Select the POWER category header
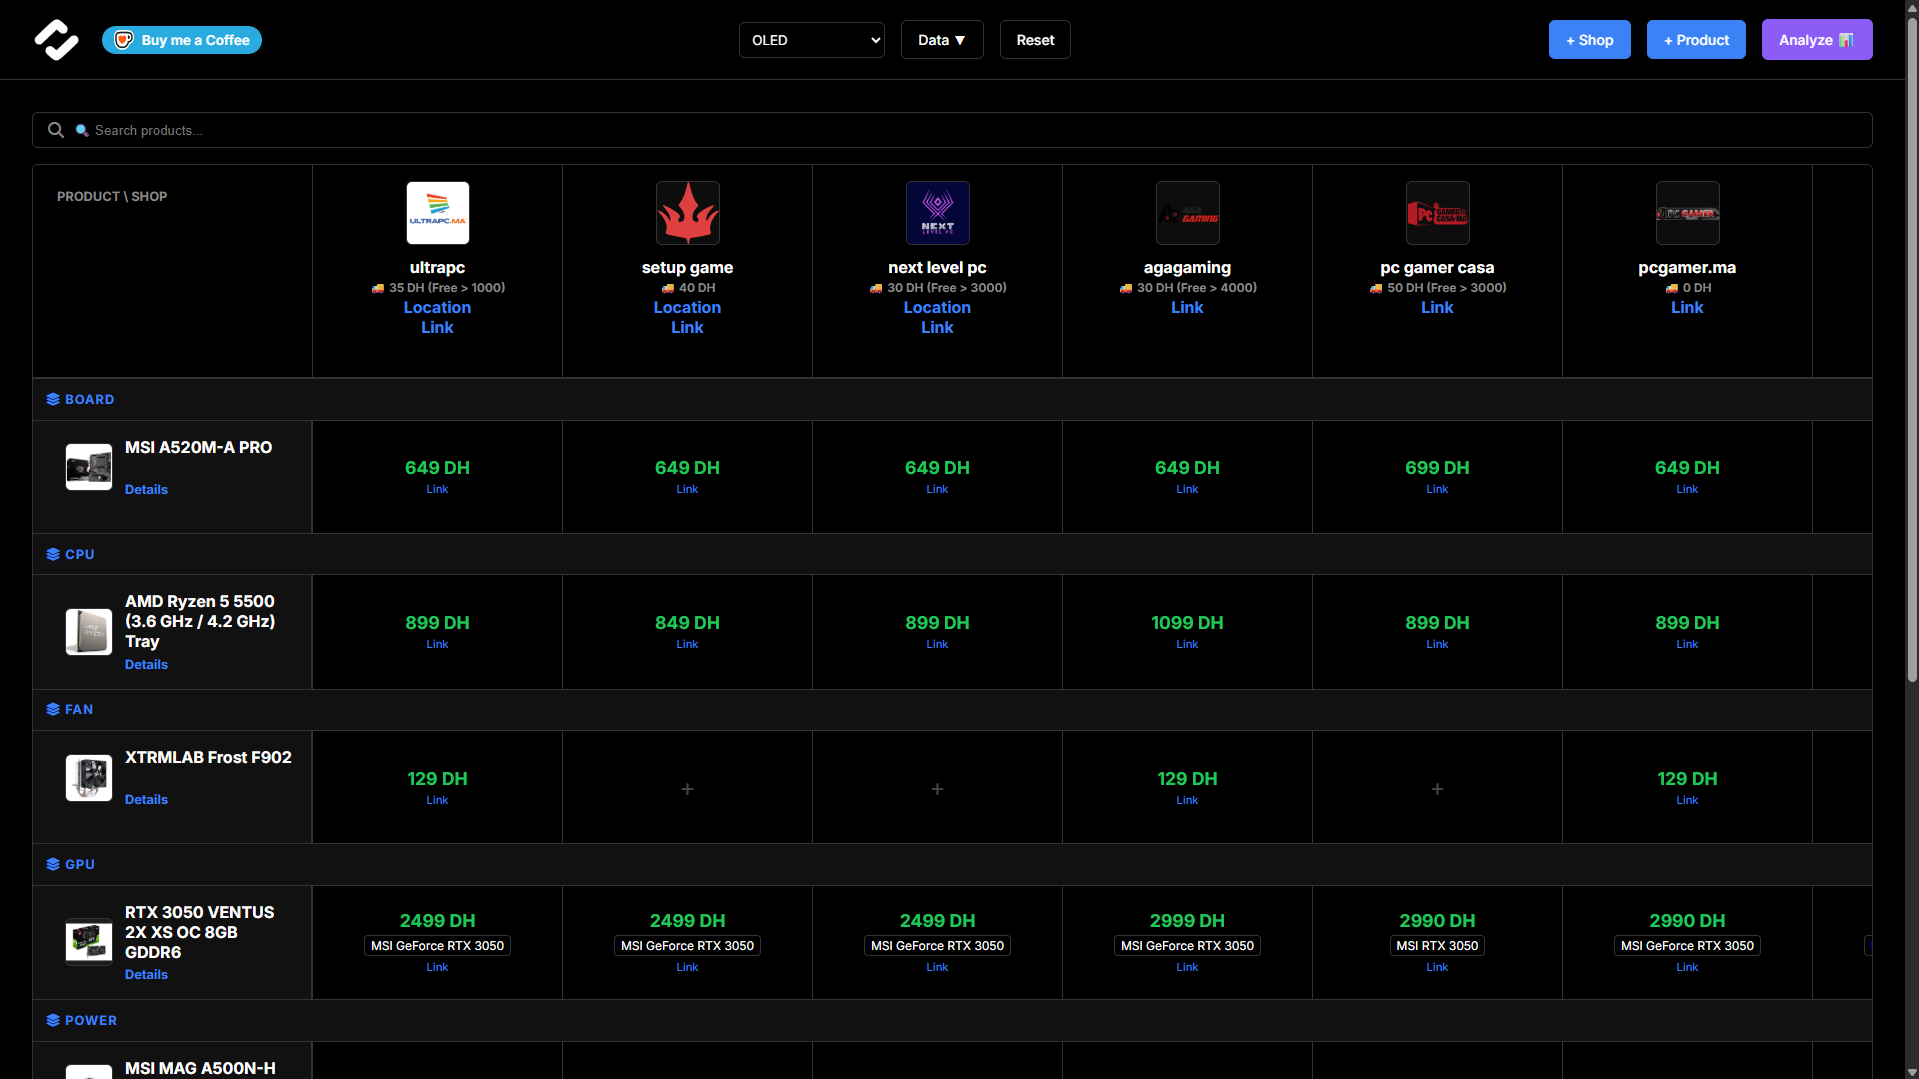Screen dimensions: 1919x1079 [91, 1020]
